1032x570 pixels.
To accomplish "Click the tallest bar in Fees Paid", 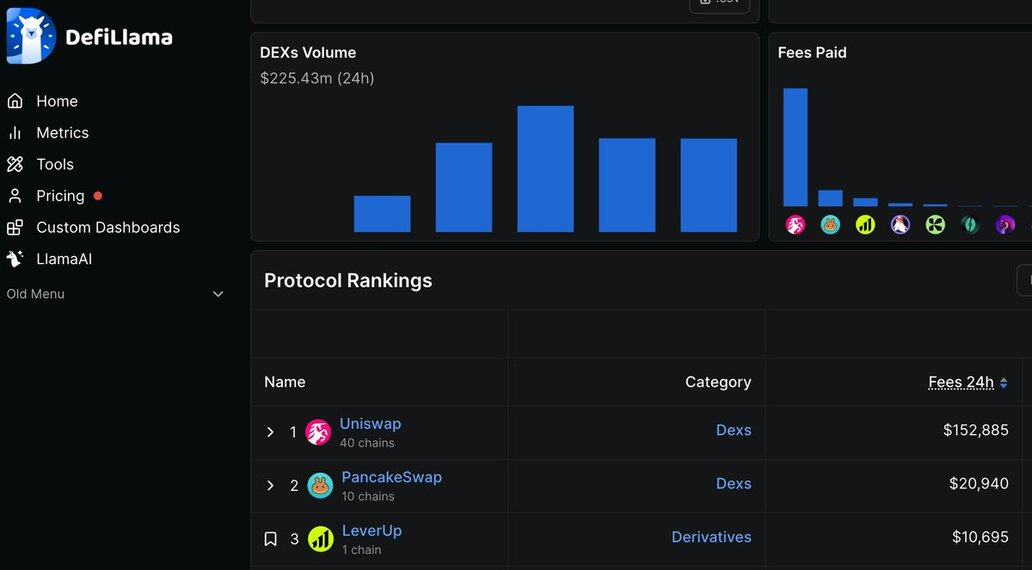I will coord(795,147).
